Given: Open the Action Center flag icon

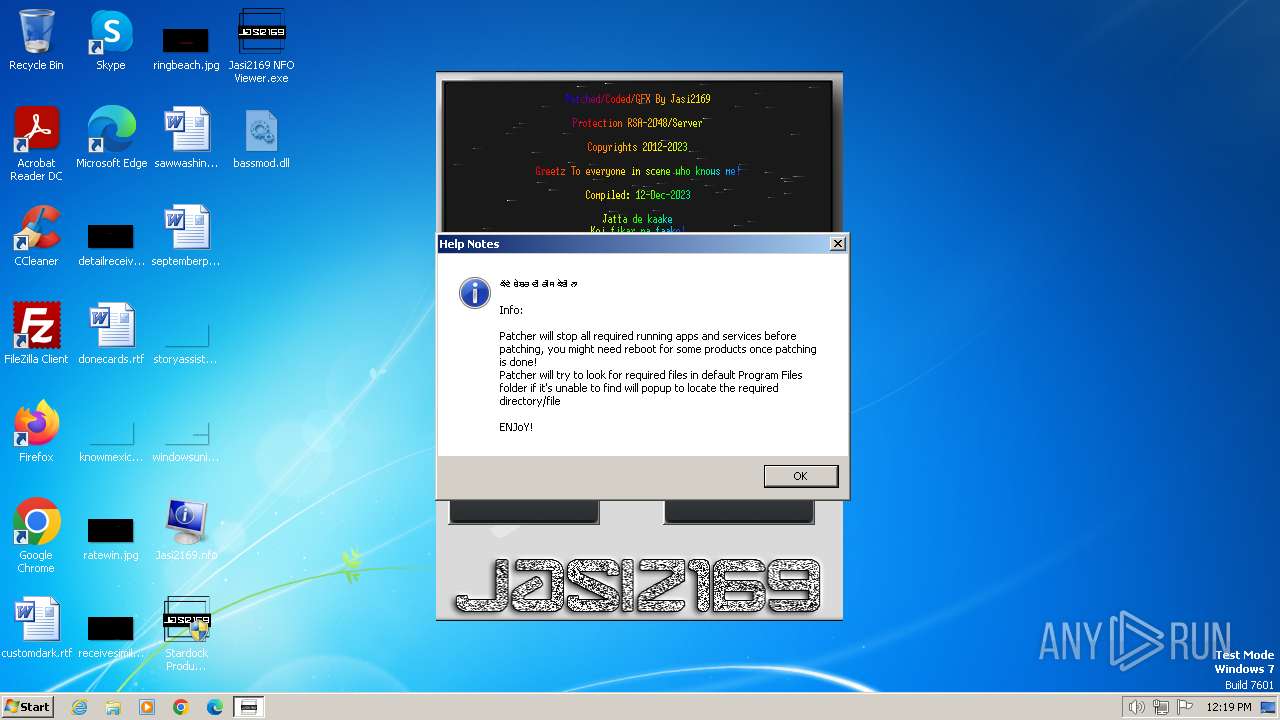Looking at the screenshot, I should coord(1185,707).
